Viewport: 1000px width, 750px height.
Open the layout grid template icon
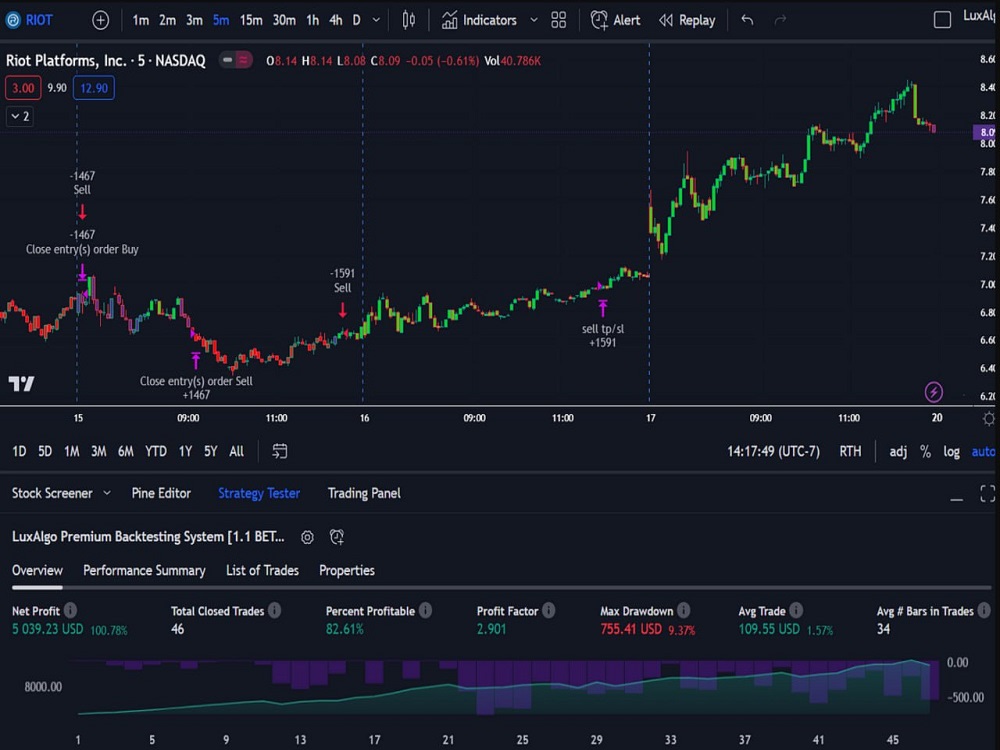click(x=559, y=20)
